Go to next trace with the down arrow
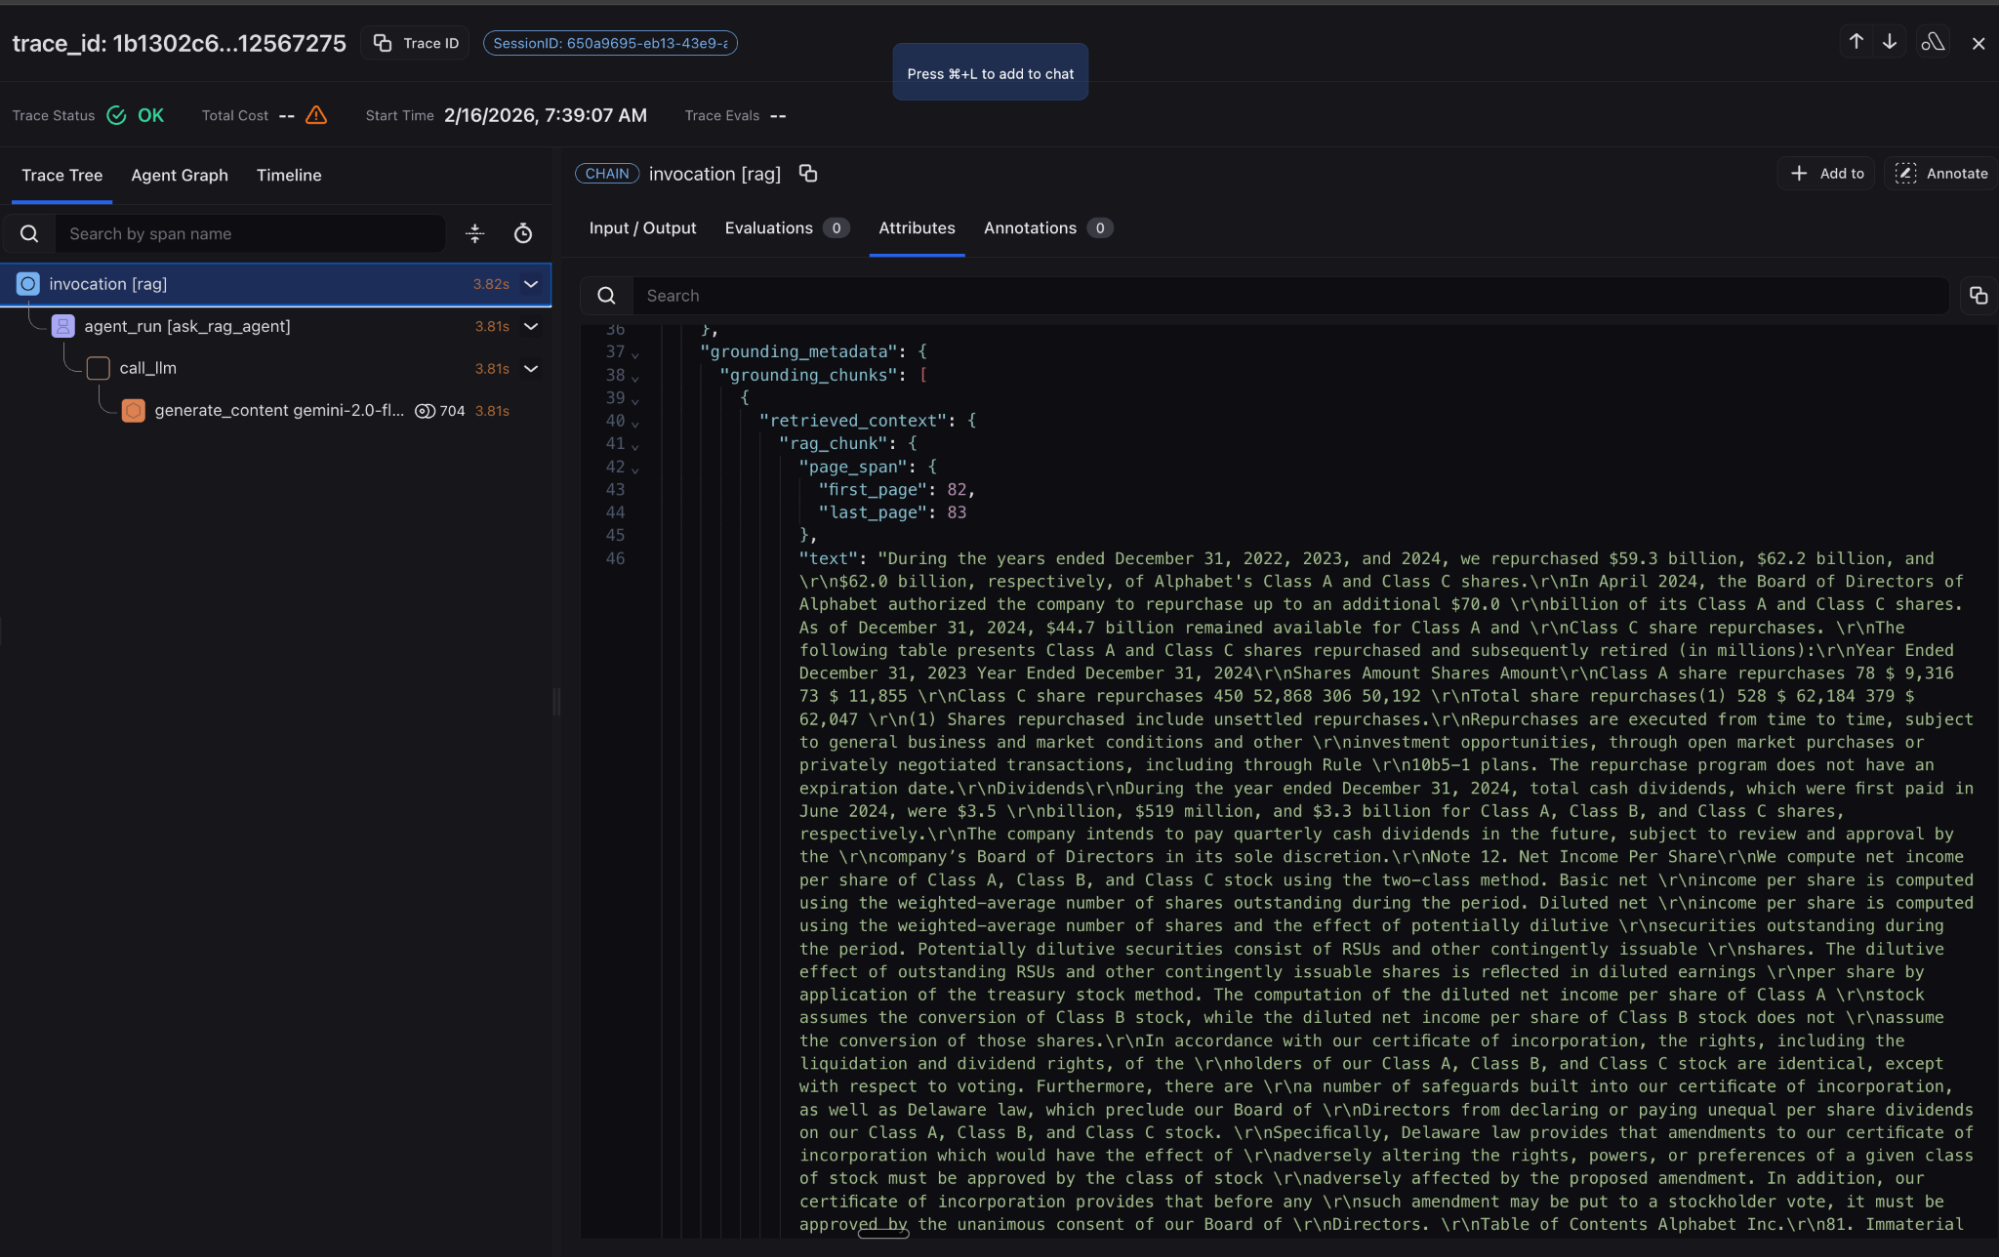 tap(1889, 42)
